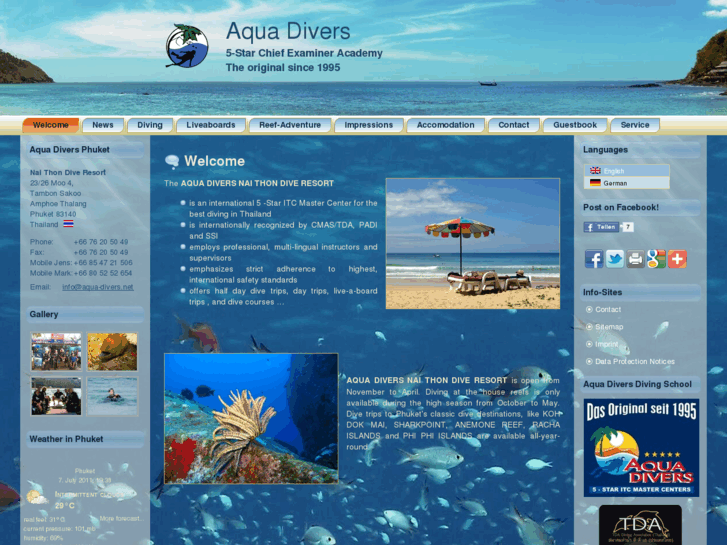Share via the Twitter bird icon

pyautogui.click(x=614, y=259)
